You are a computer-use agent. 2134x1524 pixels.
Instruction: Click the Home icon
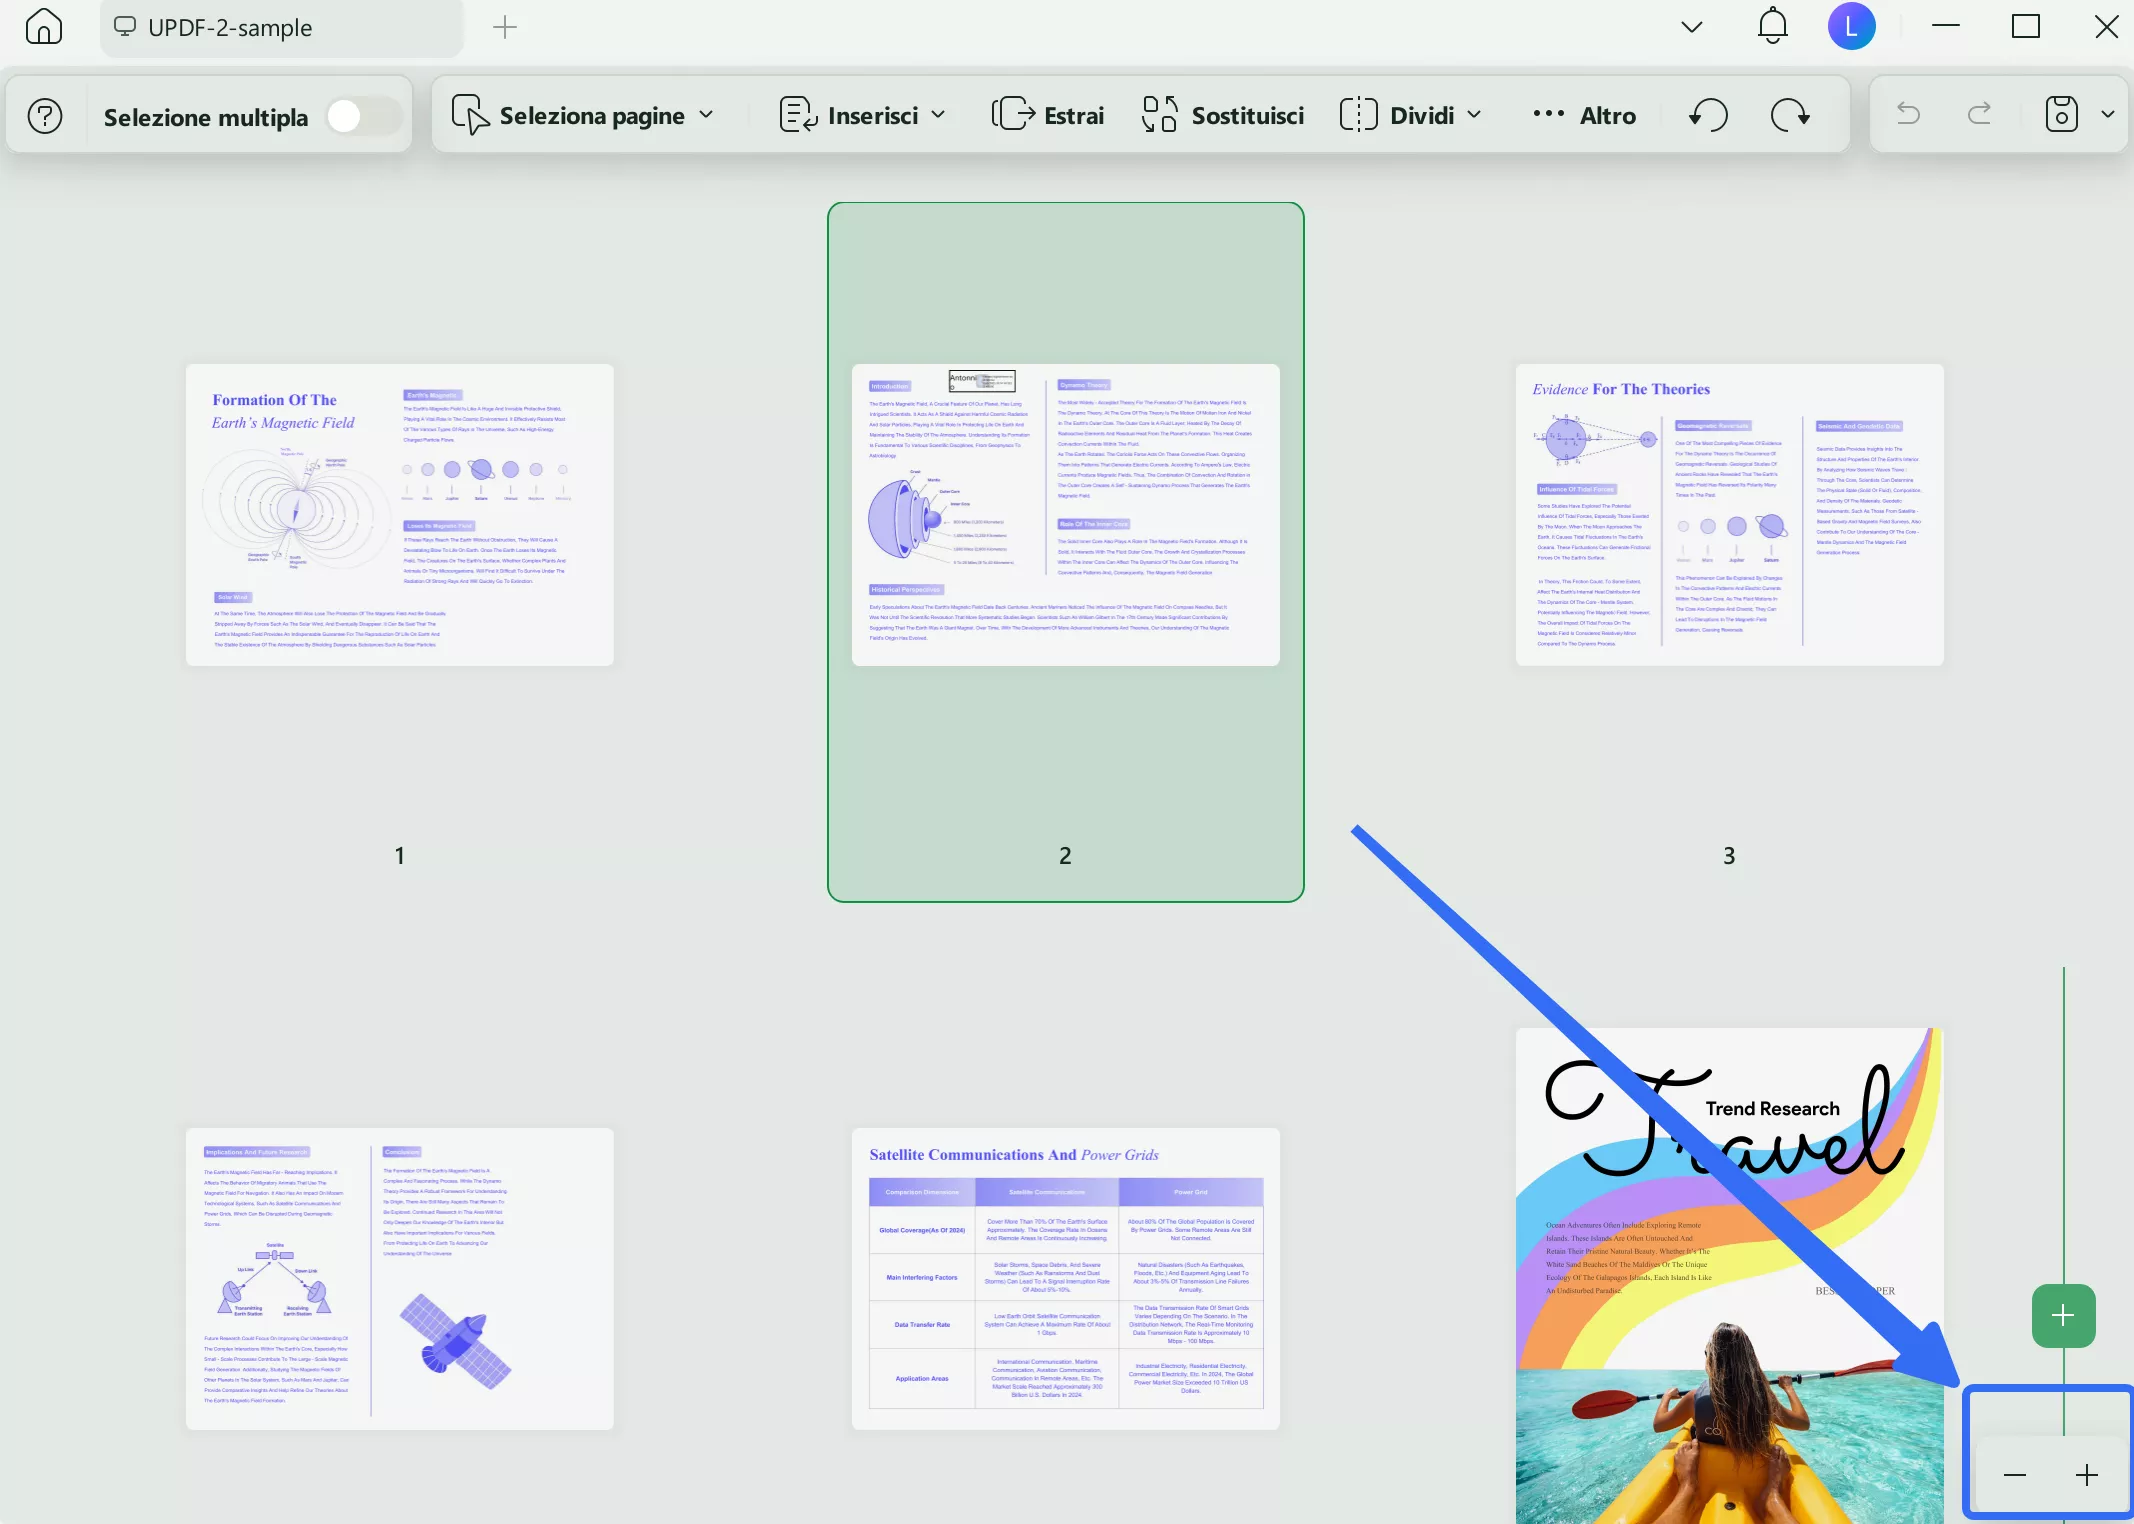click(x=43, y=27)
